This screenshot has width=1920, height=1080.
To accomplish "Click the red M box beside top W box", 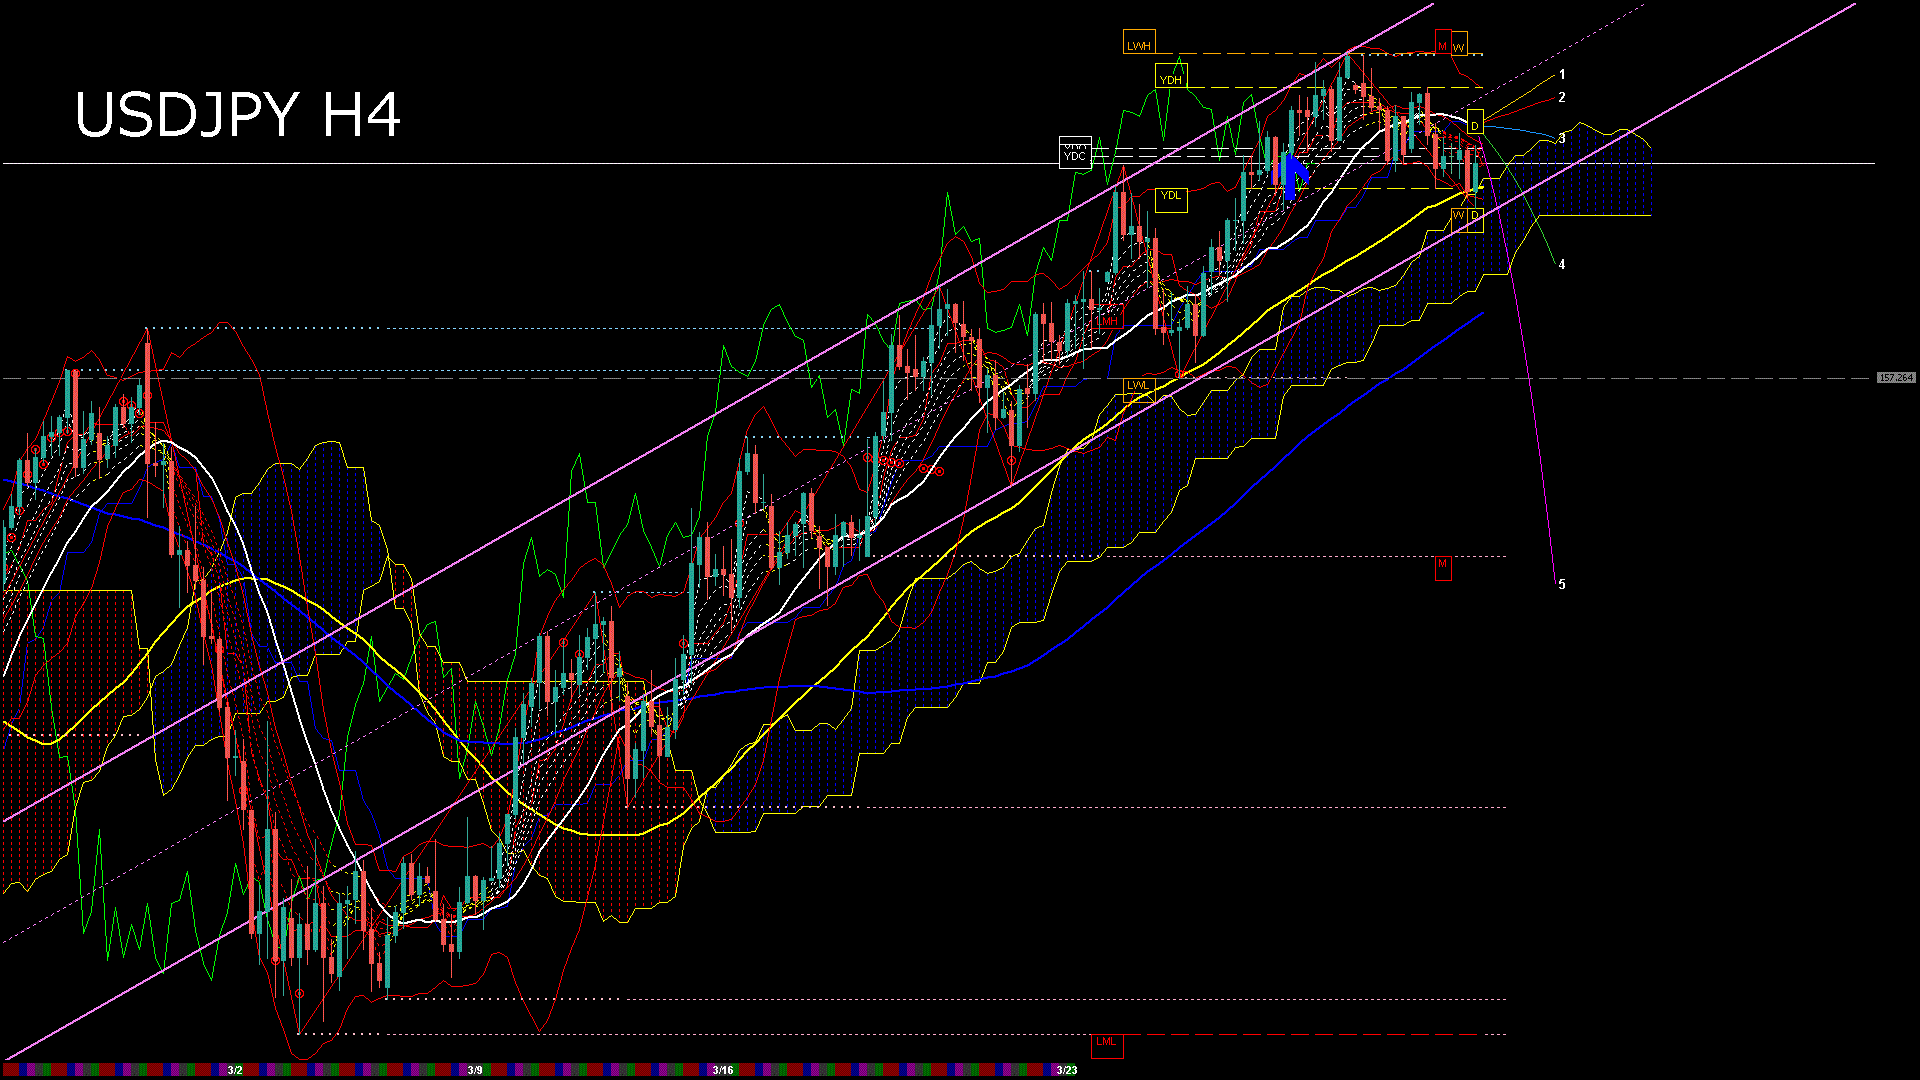I will [1443, 46].
